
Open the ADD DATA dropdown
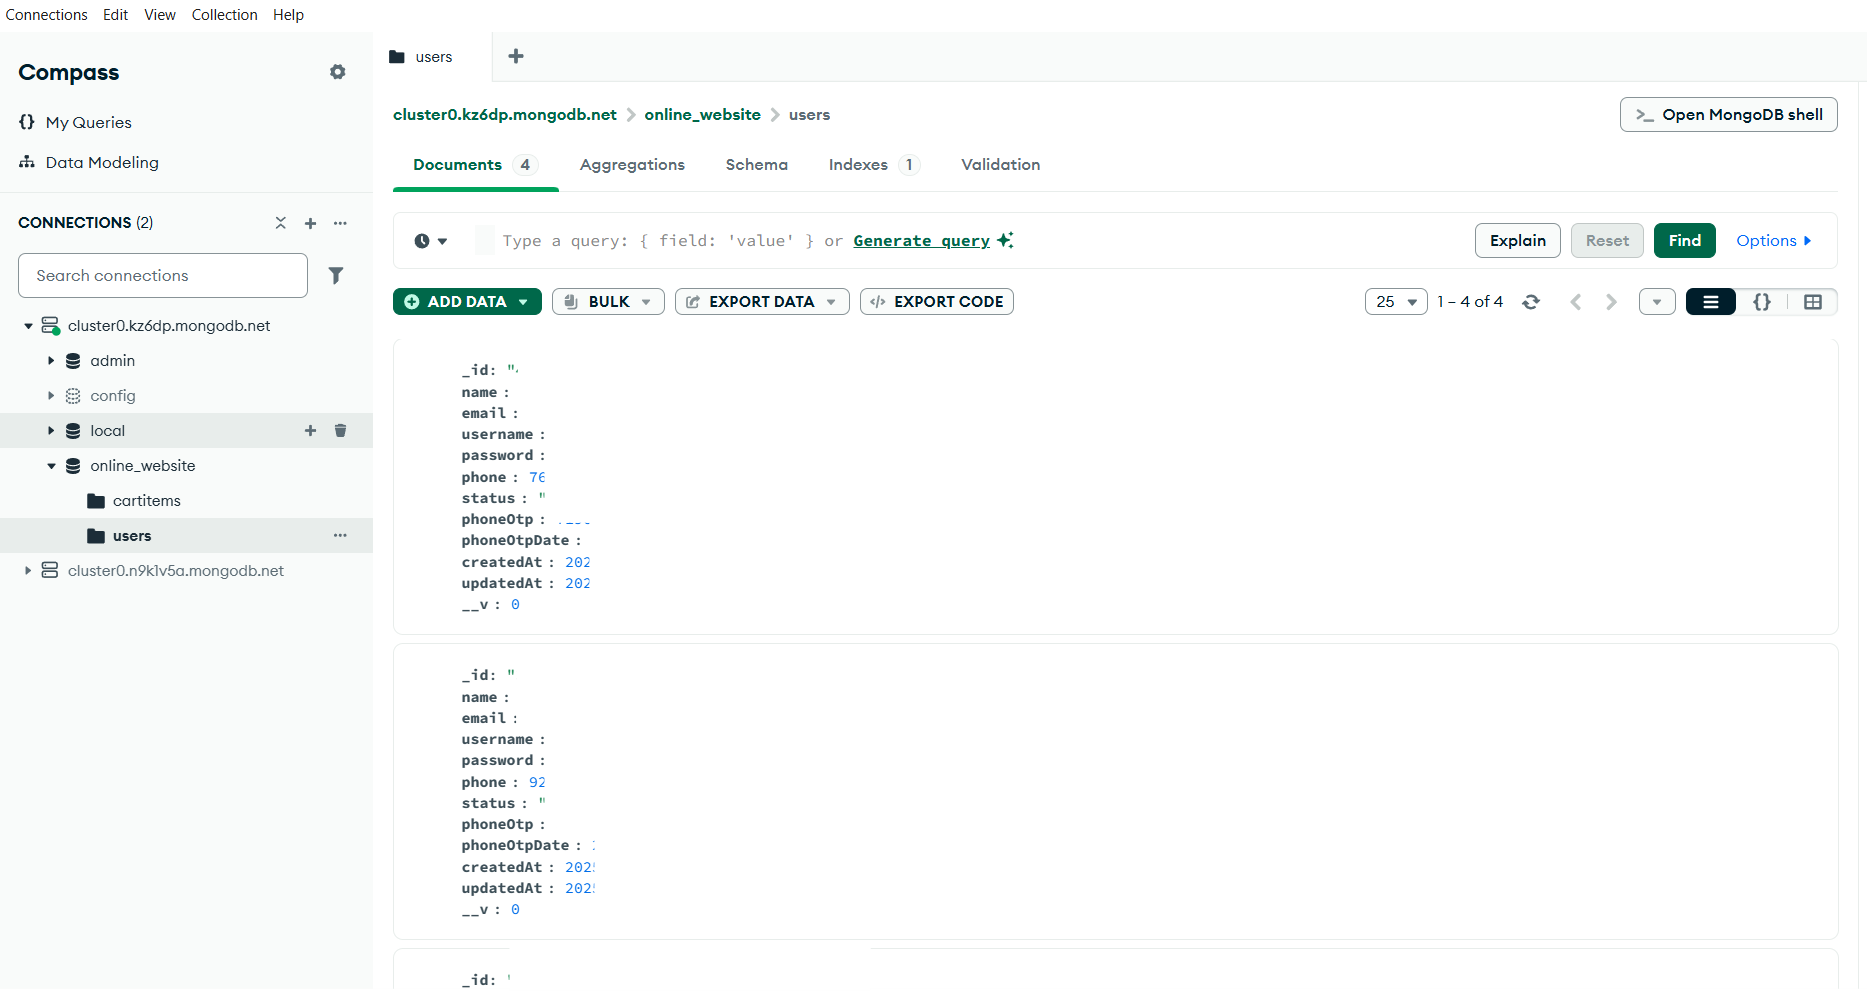click(x=467, y=301)
